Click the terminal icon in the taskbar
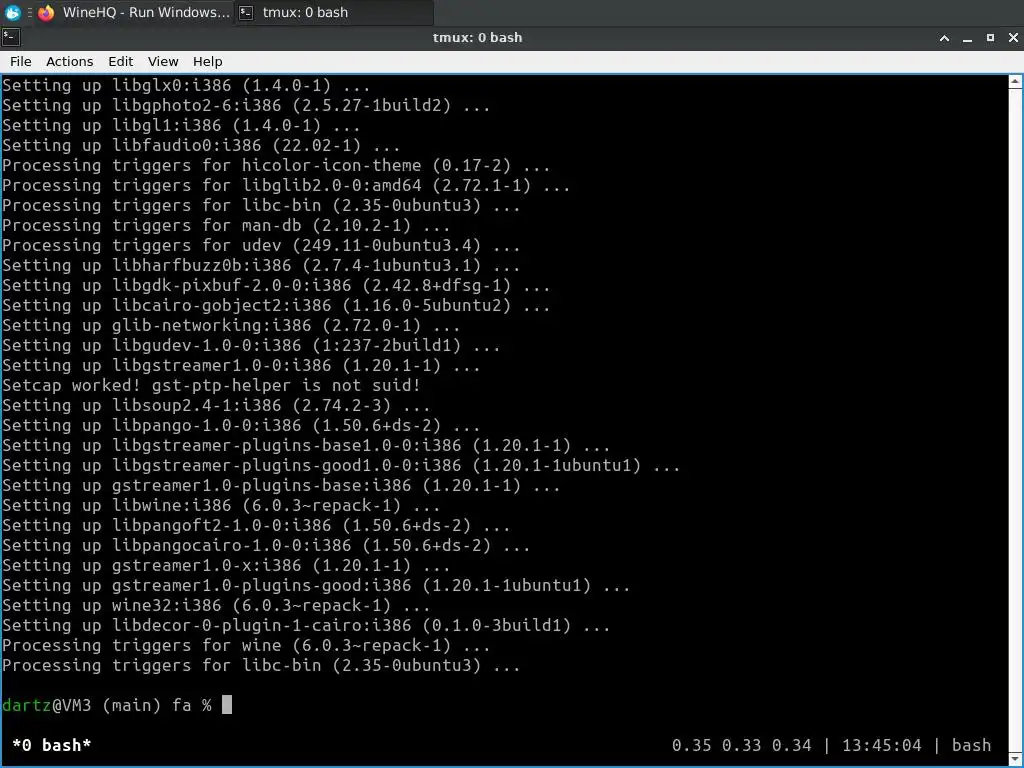1024x768 pixels. (246, 12)
